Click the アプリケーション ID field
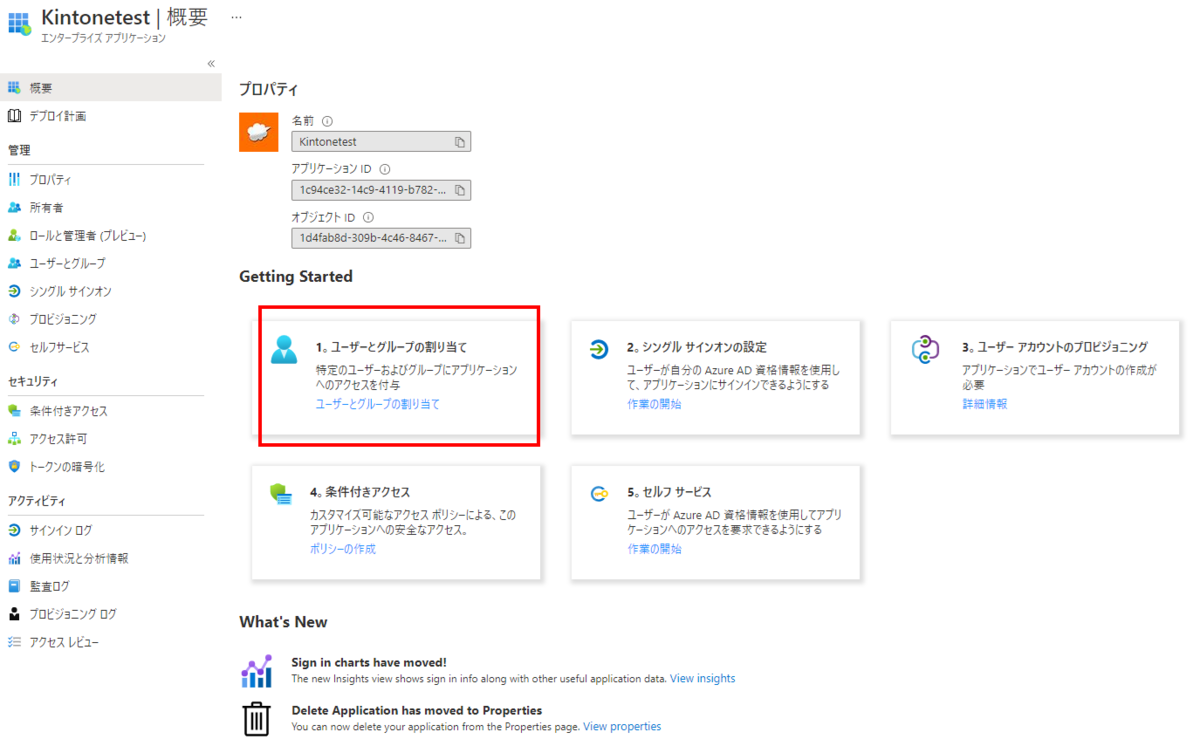The height and width of the screenshot is (739, 1200). point(381,190)
